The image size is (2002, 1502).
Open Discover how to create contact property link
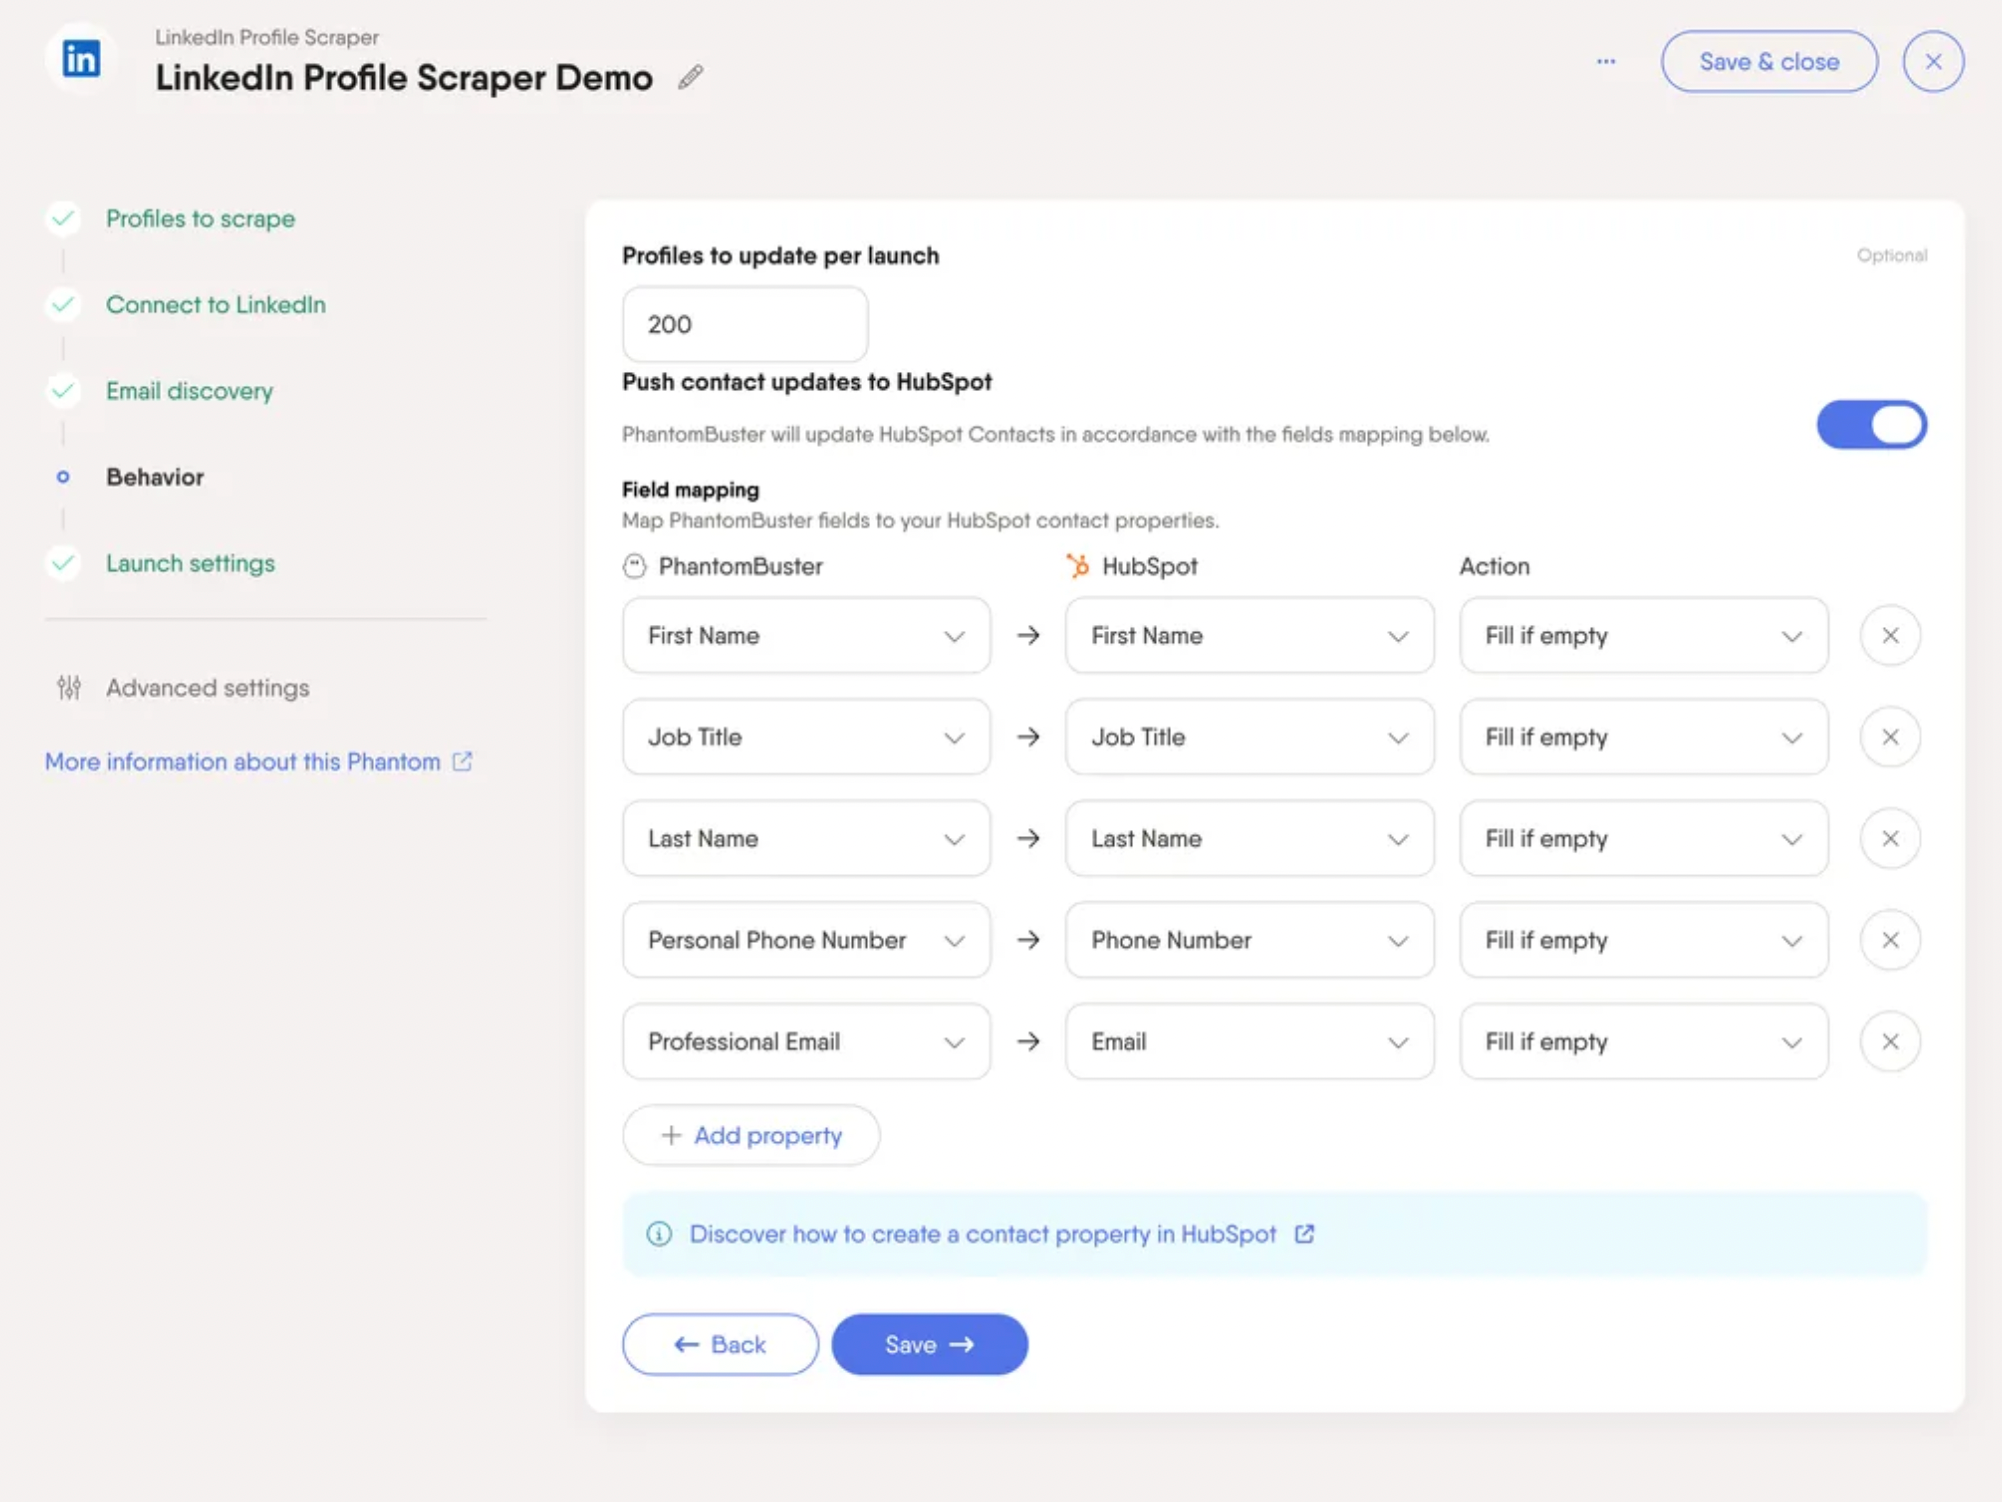pos(983,1233)
